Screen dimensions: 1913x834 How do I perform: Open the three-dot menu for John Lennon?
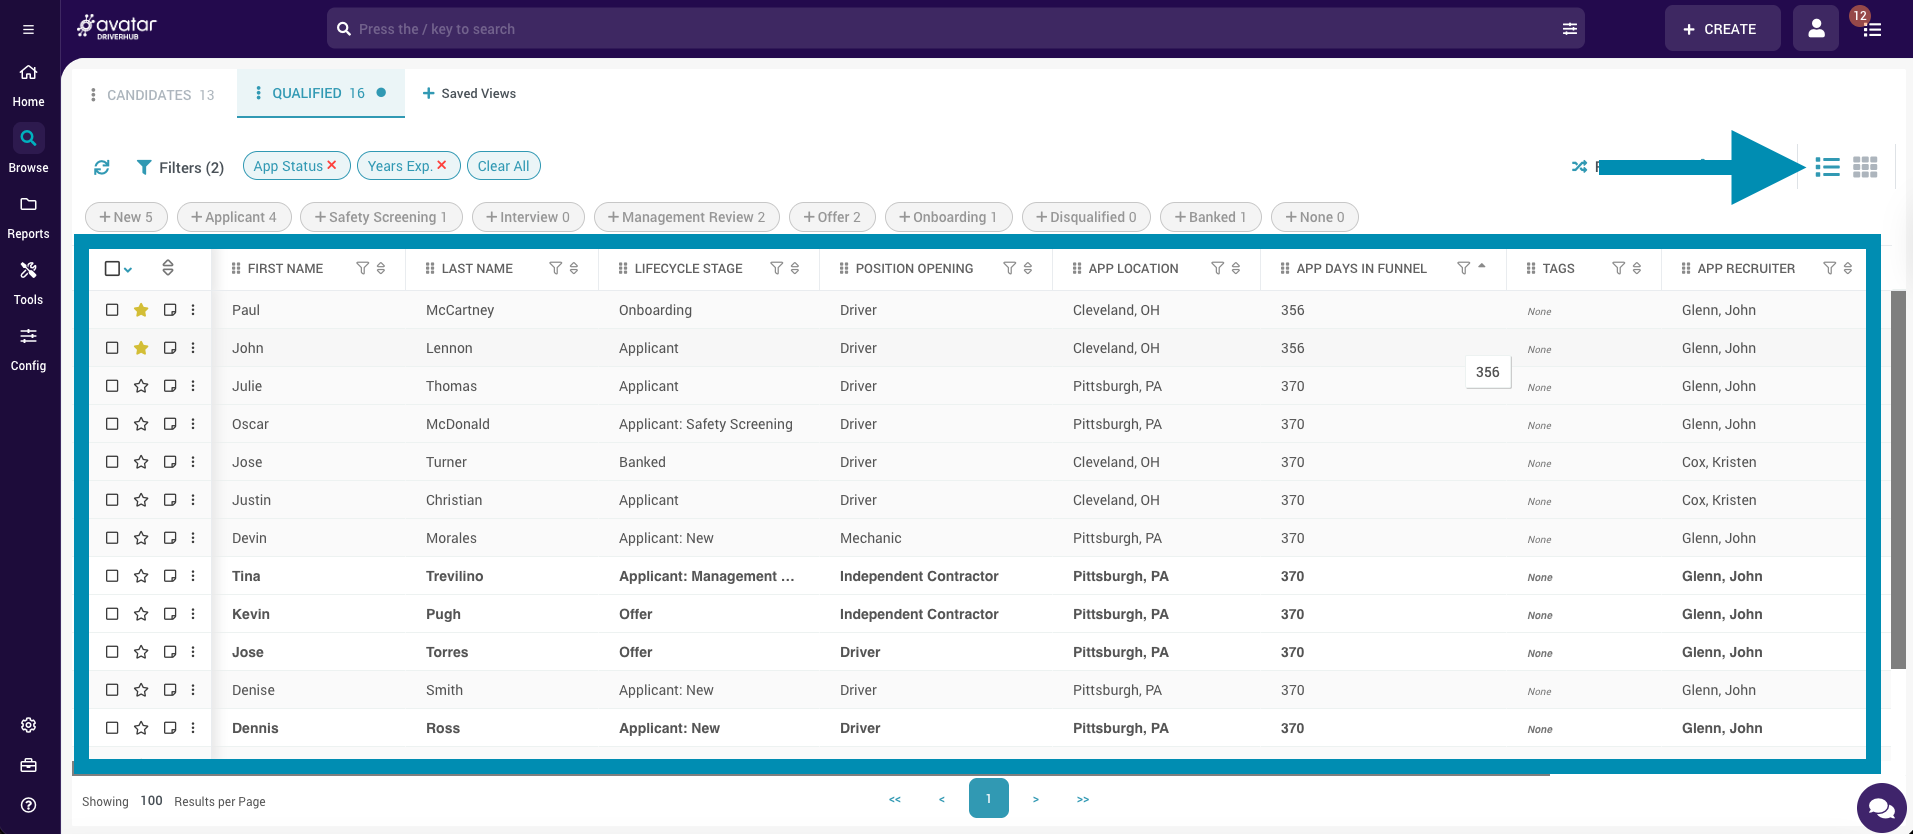tap(193, 348)
